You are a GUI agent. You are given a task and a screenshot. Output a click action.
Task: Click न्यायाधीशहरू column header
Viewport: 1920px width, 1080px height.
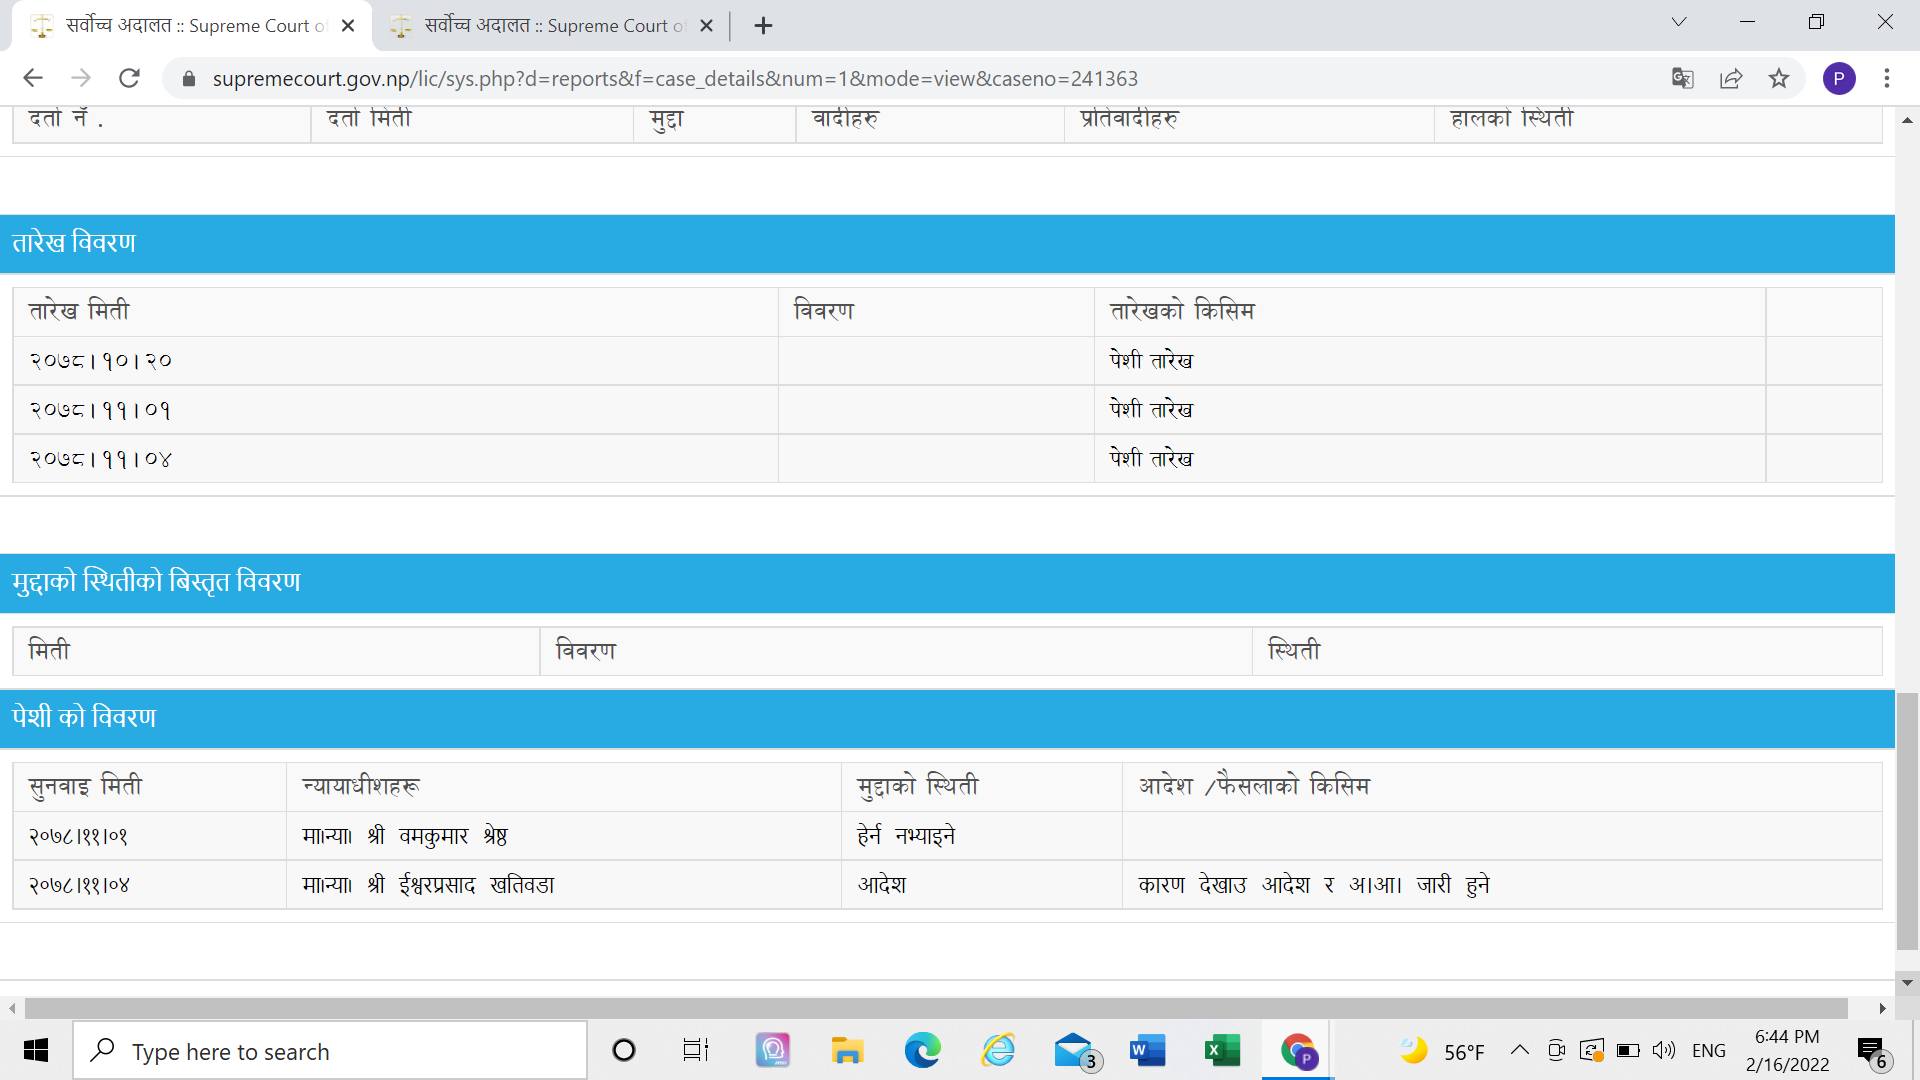(361, 786)
